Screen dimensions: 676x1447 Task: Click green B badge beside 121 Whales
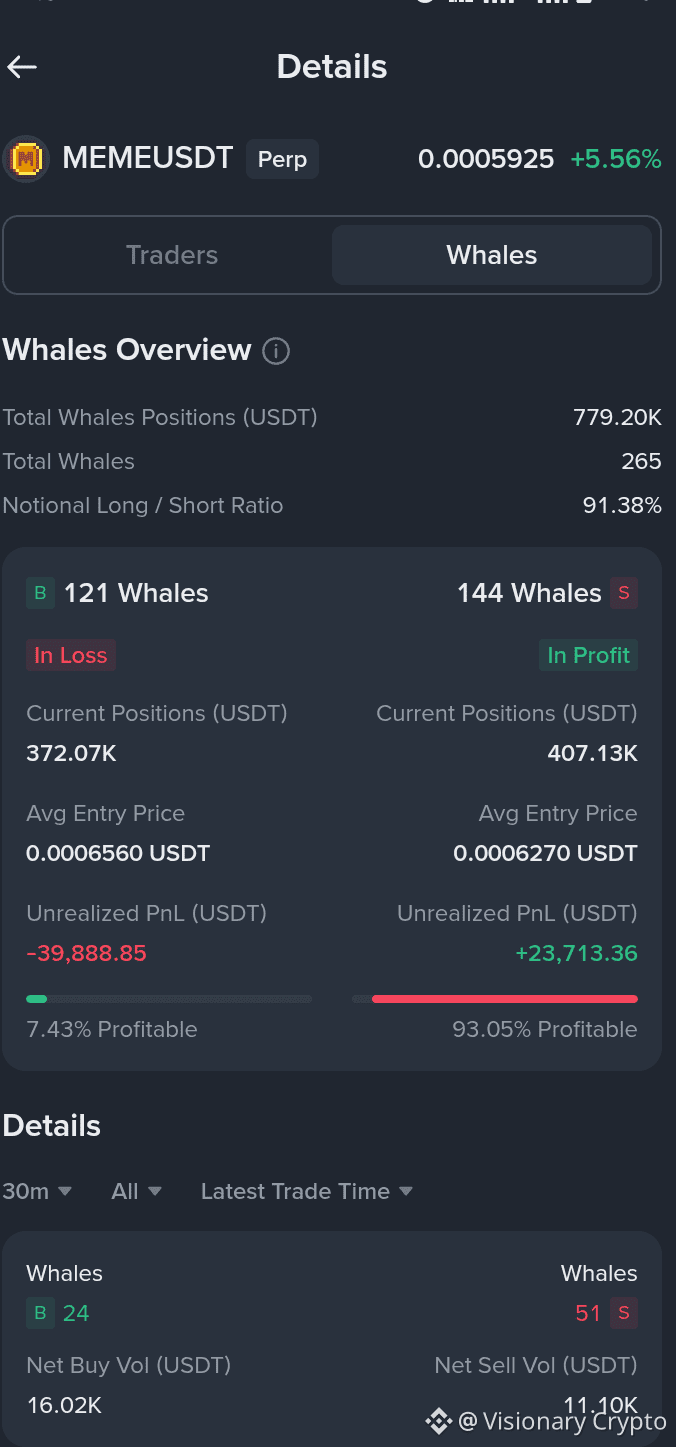(40, 593)
